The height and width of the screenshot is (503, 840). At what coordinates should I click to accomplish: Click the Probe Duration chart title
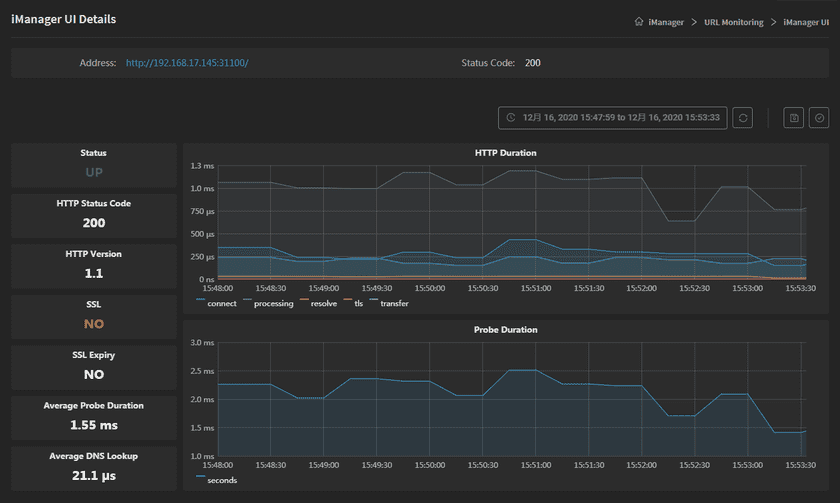505,329
